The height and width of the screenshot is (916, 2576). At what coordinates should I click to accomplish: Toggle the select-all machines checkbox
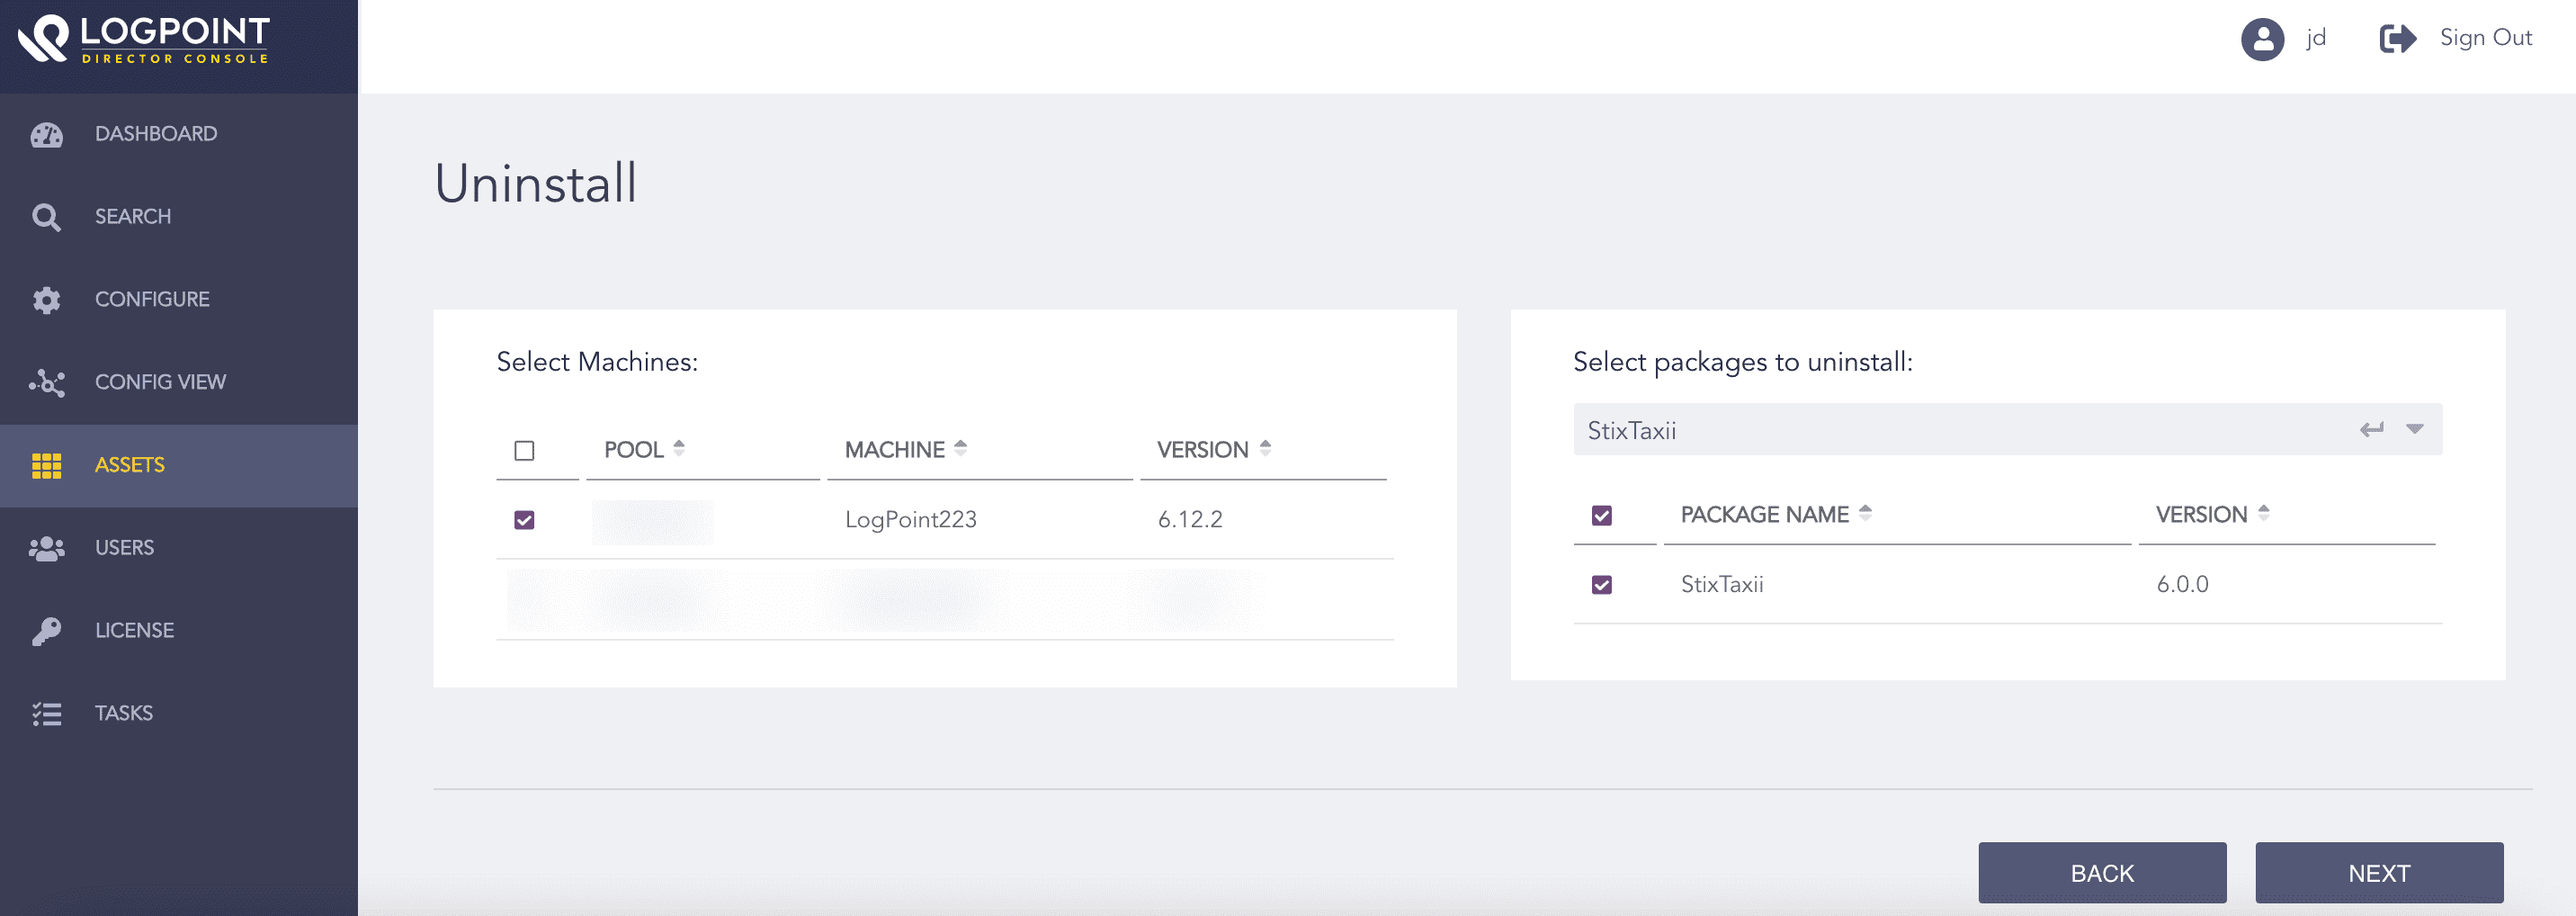524,451
